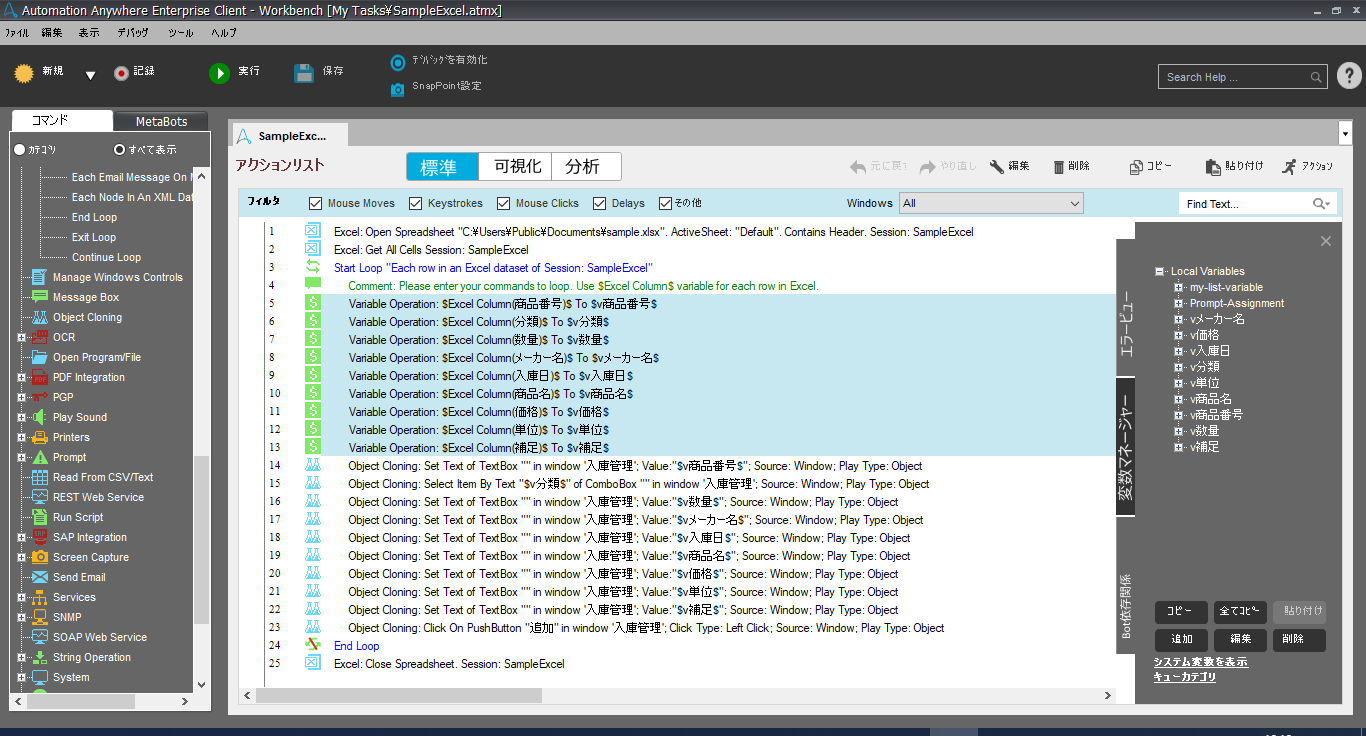Open the ファイル menu

[17, 32]
